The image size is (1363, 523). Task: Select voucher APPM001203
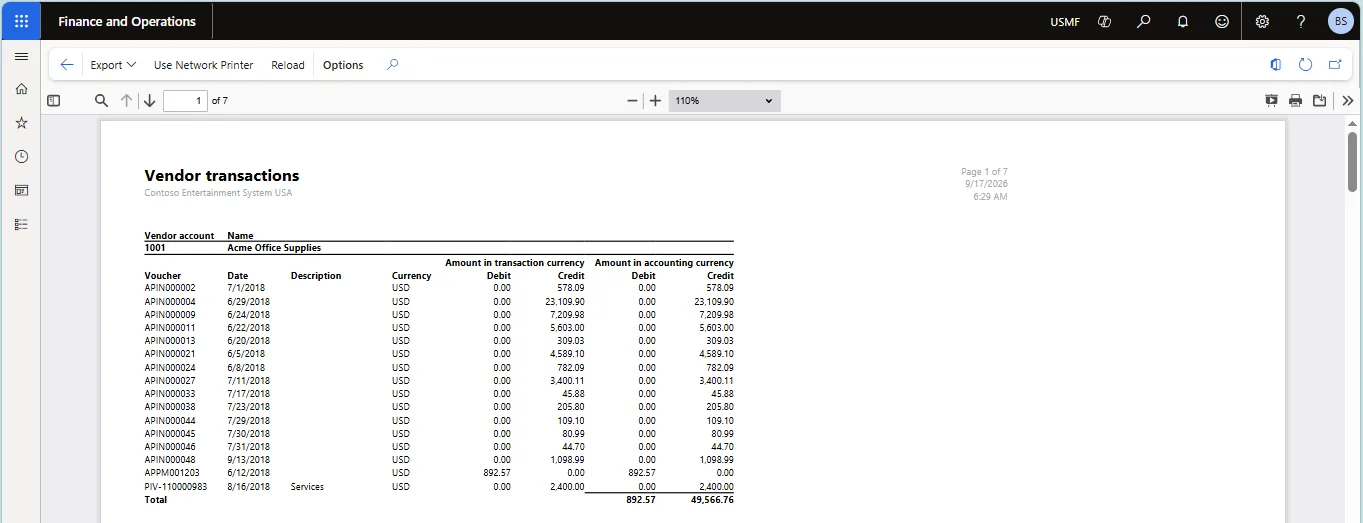coord(171,473)
